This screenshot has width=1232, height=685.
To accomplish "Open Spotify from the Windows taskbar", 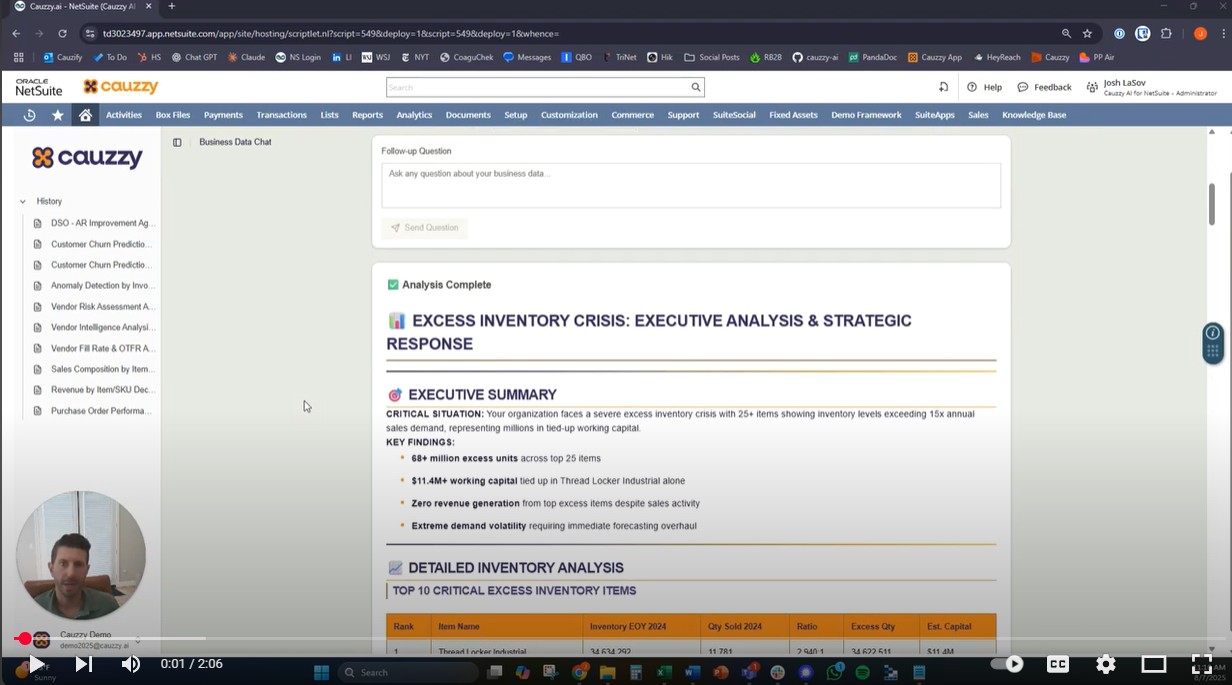I will (x=862, y=672).
